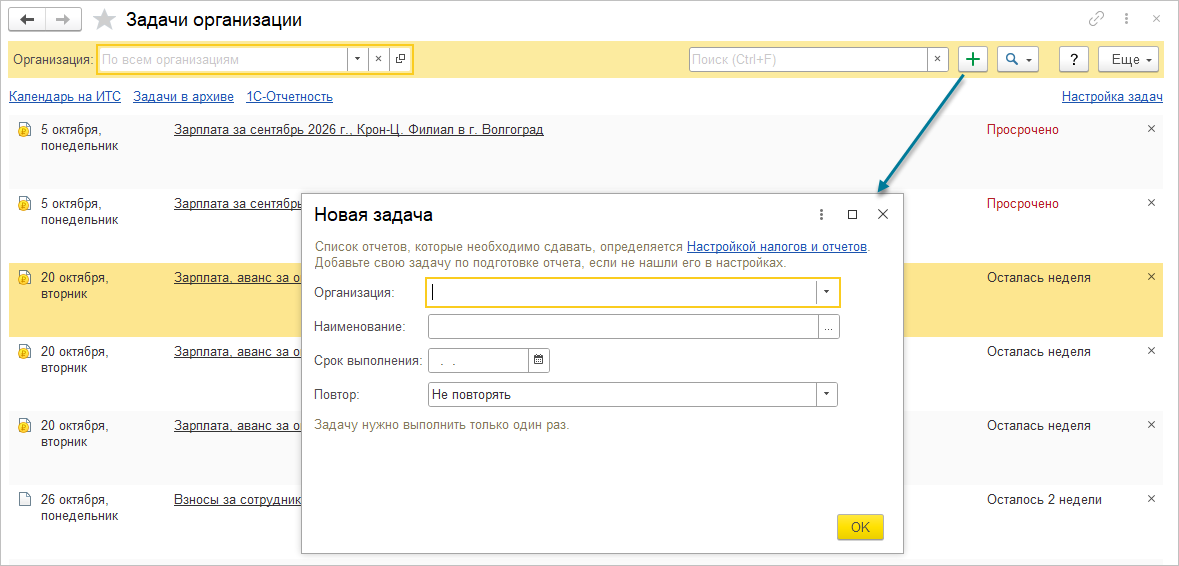This screenshot has width=1179, height=566.
Task: Open organization filter in separate form
Action: click(x=400, y=59)
